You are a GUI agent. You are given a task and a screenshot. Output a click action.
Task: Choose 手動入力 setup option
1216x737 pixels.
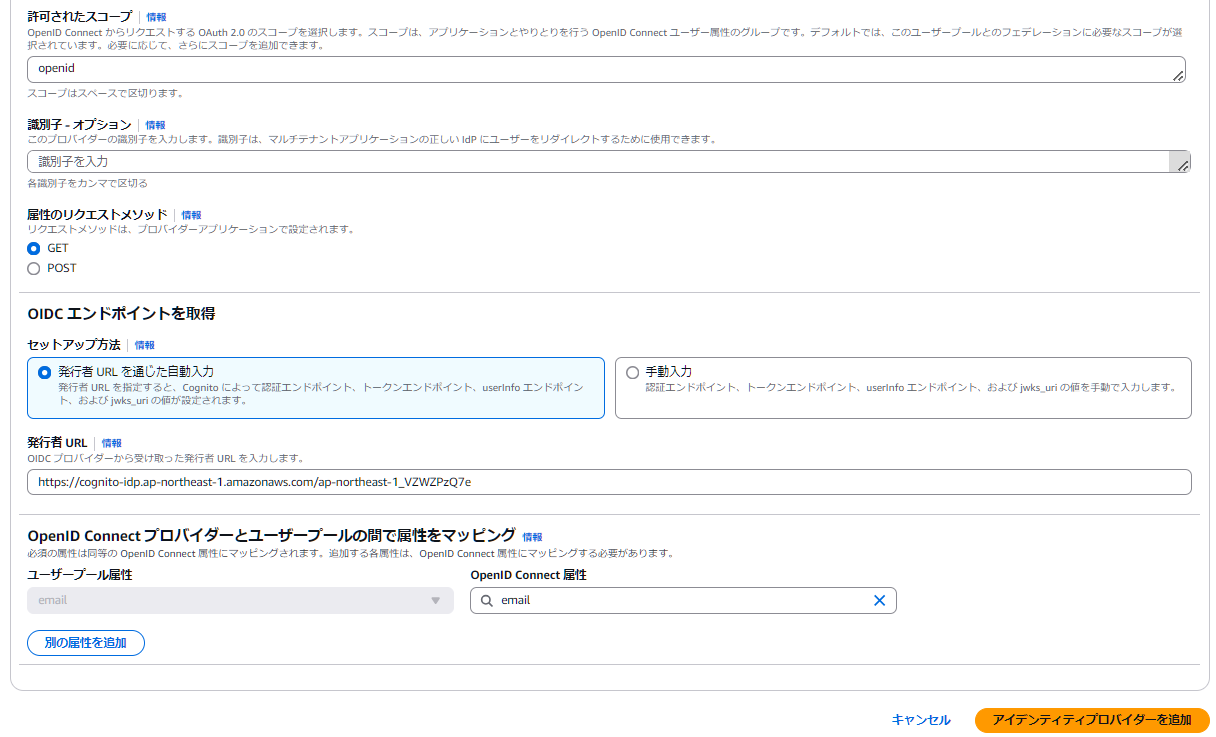pyautogui.click(x=903, y=388)
